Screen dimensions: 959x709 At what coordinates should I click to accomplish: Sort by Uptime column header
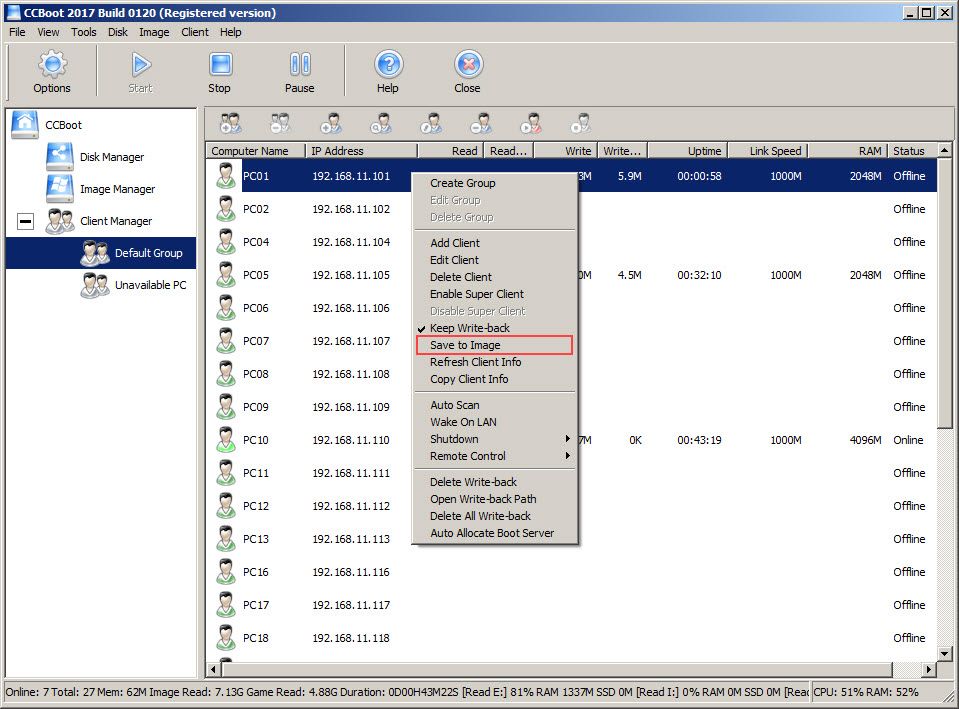point(688,150)
